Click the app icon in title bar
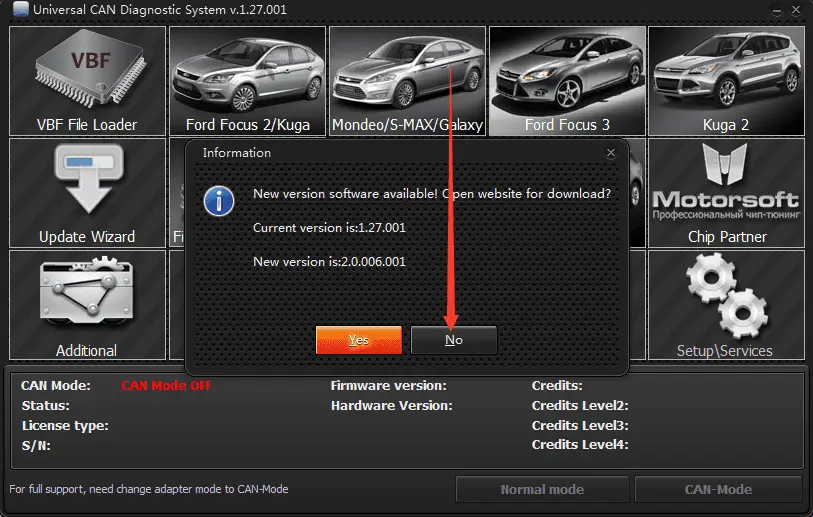 (x=20, y=10)
